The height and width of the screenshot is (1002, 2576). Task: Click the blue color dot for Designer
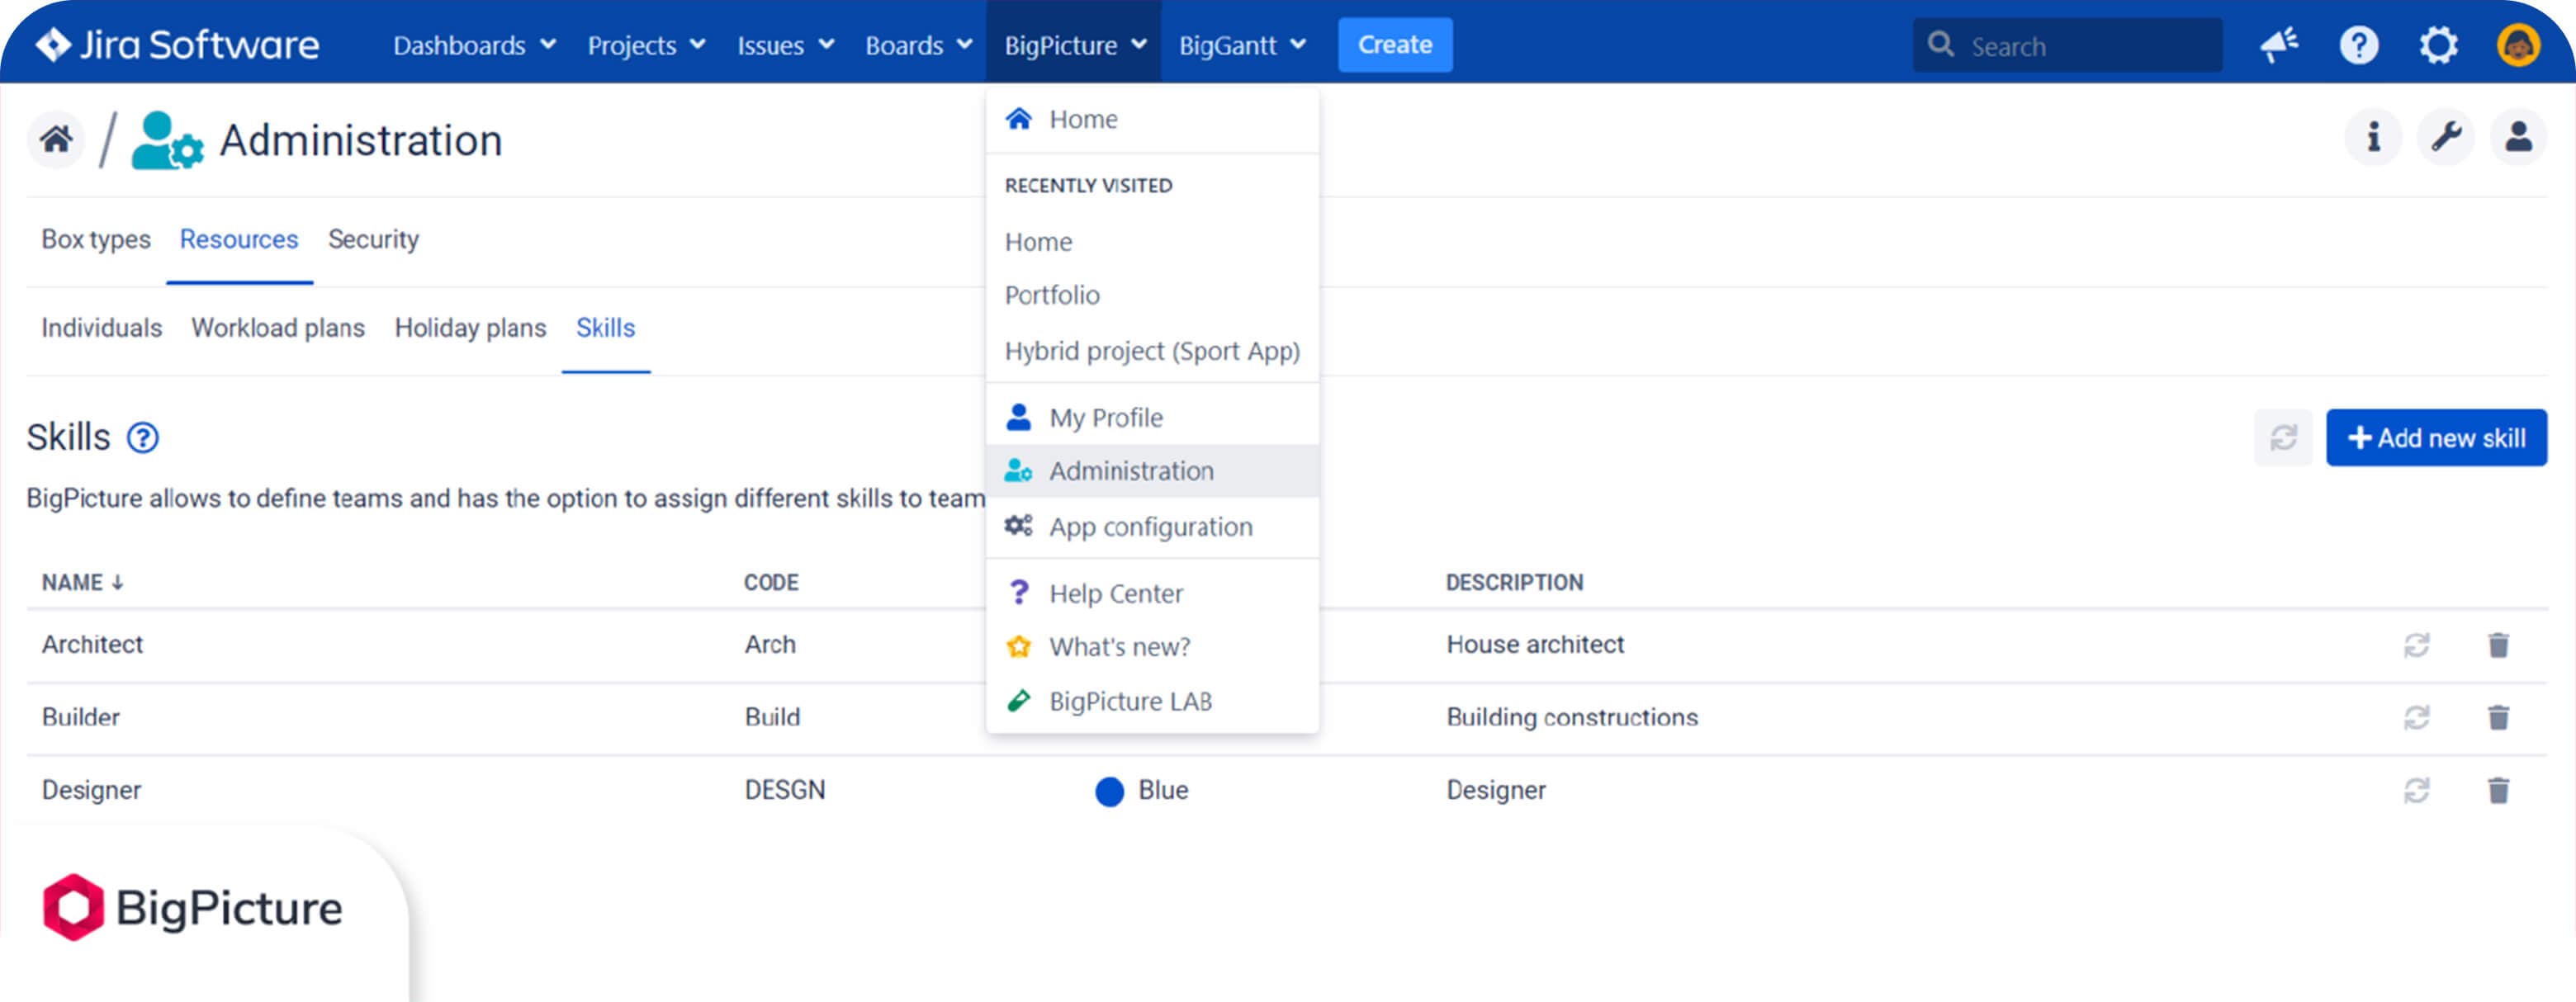pos(1109,791)
